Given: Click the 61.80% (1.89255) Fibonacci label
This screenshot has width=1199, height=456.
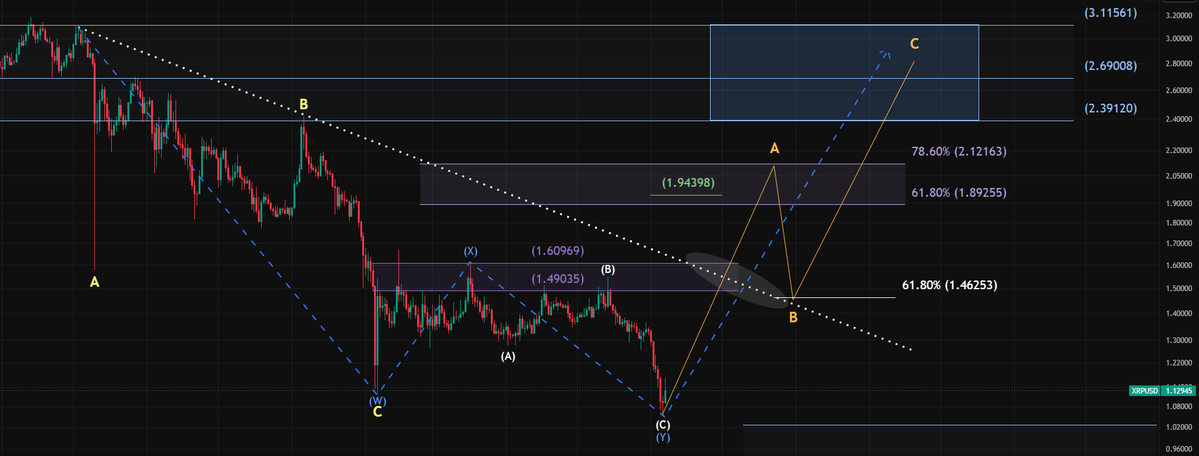Looking at the screenshot, I should click(x=959, y=194).
